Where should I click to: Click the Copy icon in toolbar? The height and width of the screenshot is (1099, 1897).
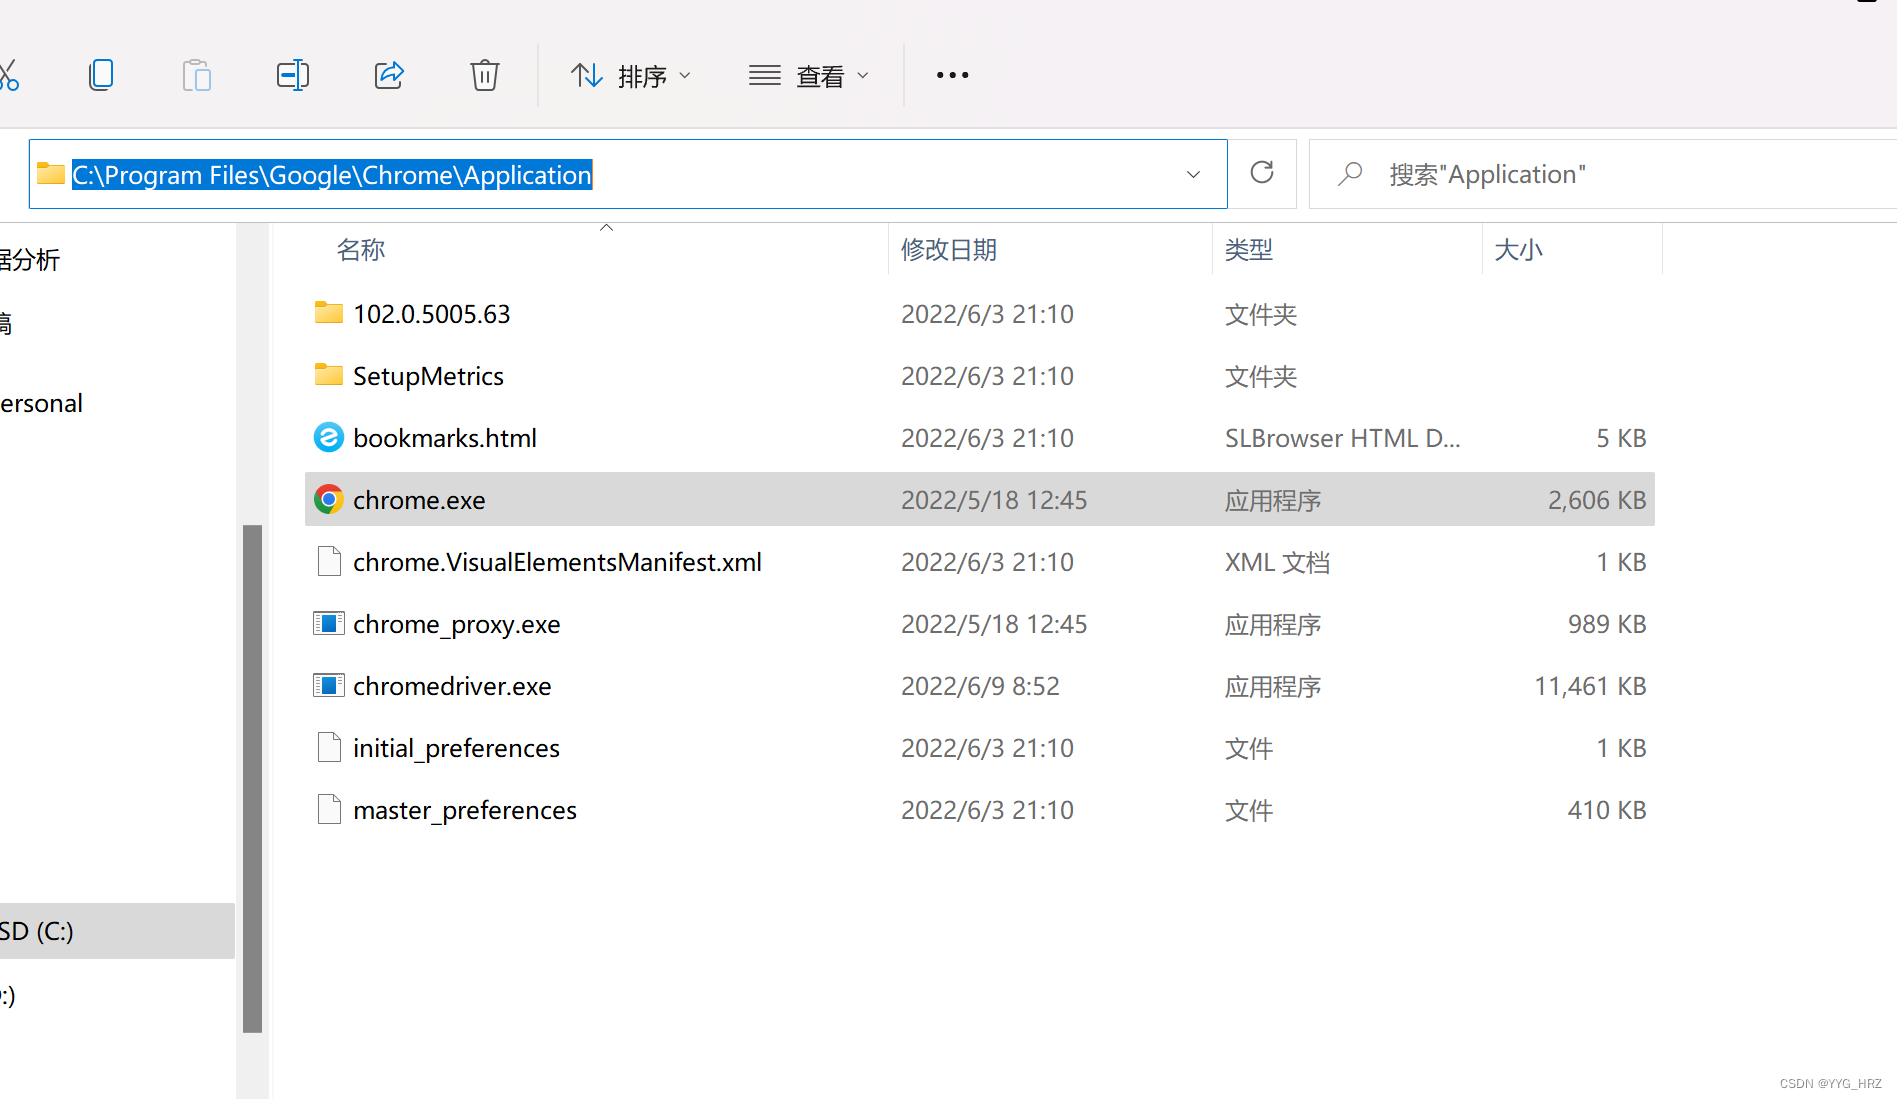coord(101,75)
